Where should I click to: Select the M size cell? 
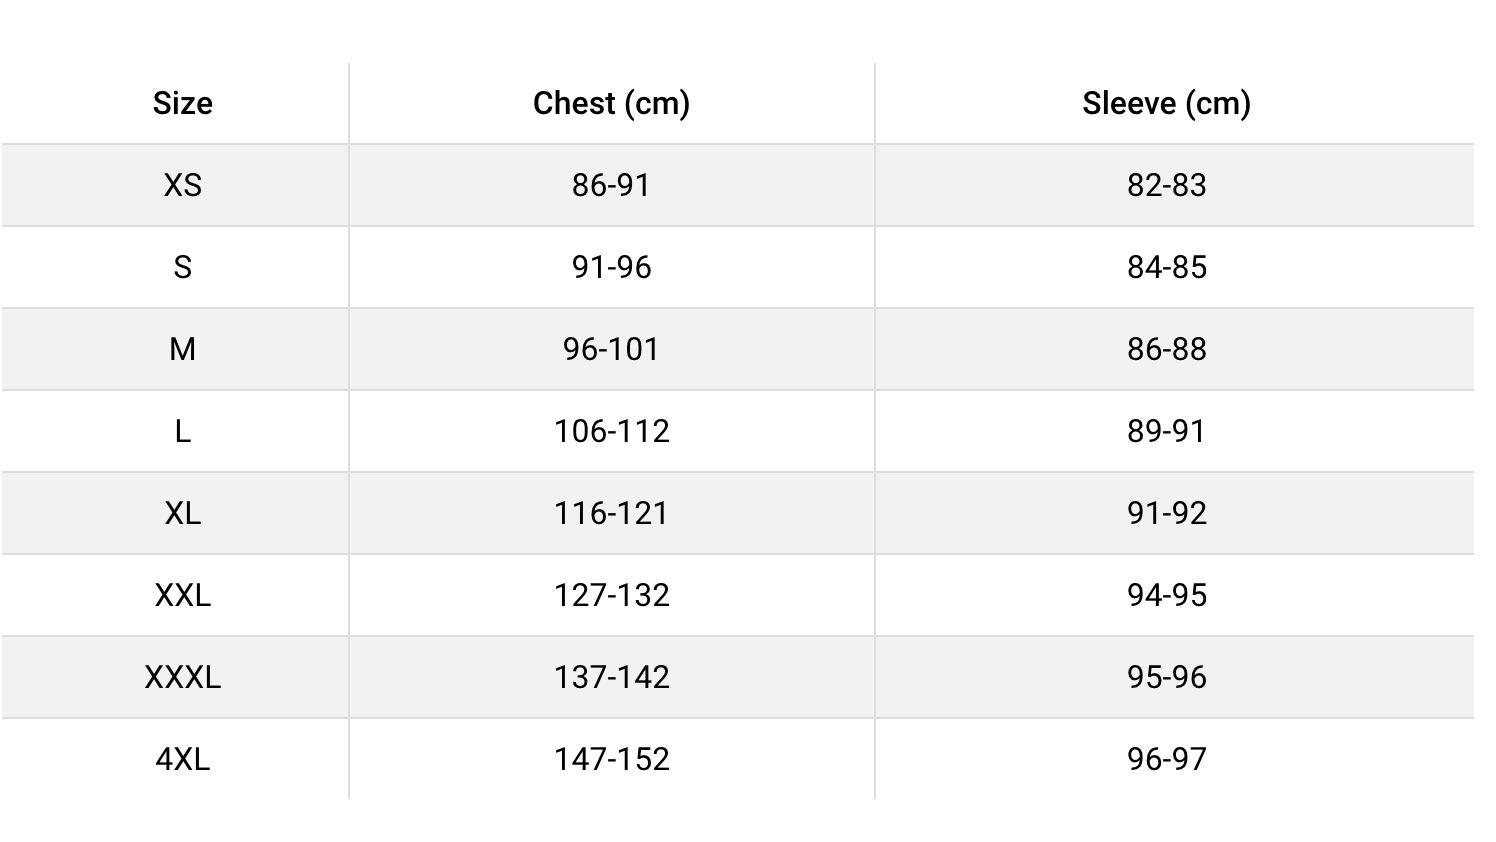pyautogui.click(x=182, y=349)
